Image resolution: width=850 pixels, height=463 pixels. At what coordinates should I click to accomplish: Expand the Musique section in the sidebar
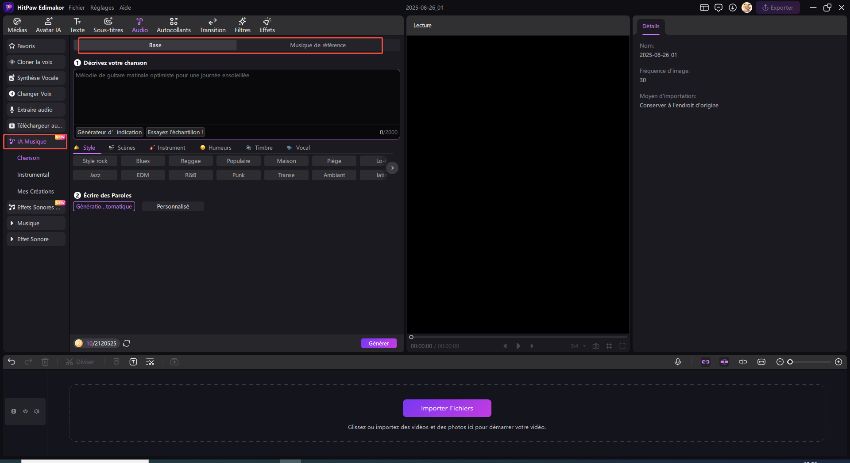coord(35,223)
